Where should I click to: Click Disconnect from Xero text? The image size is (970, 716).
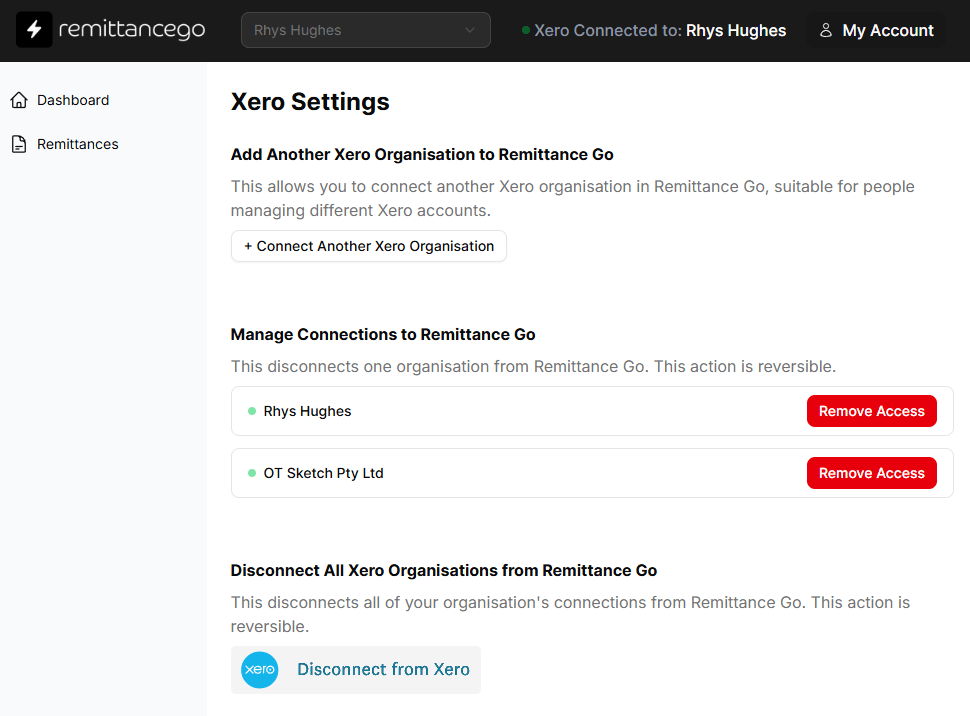(x=383, y=670)
